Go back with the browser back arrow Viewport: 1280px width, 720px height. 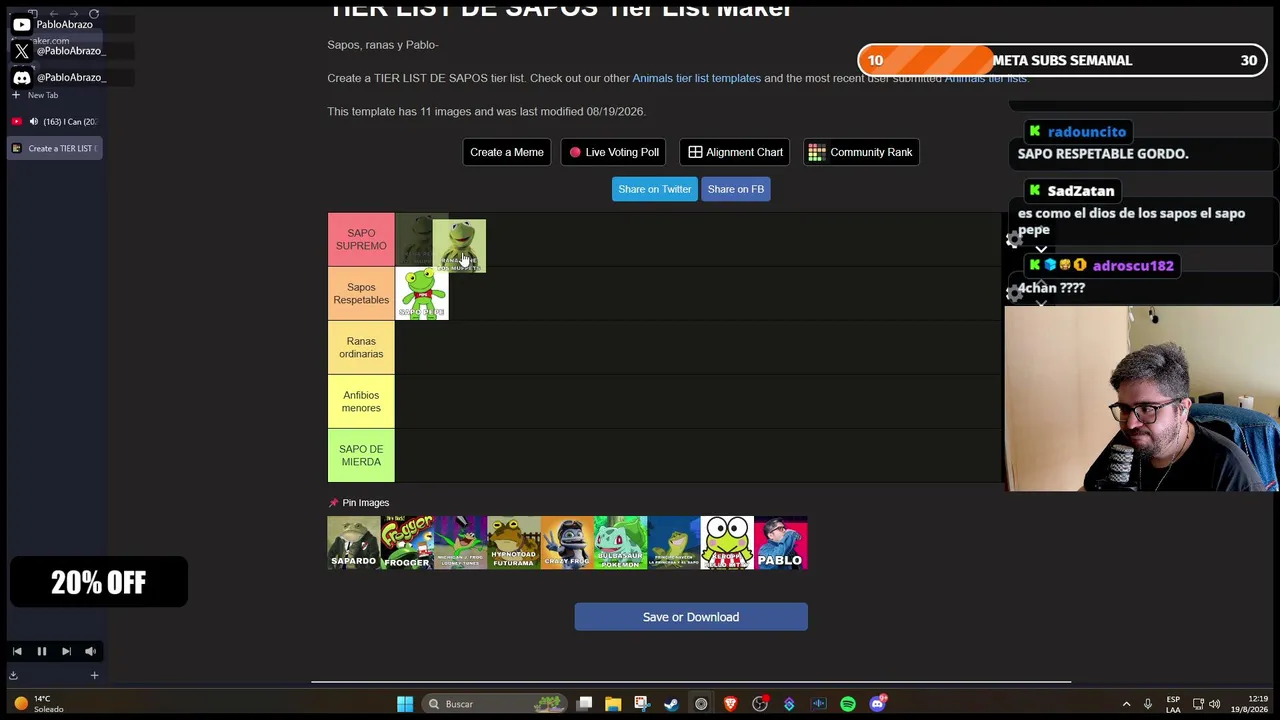click(x=54, y=14)
